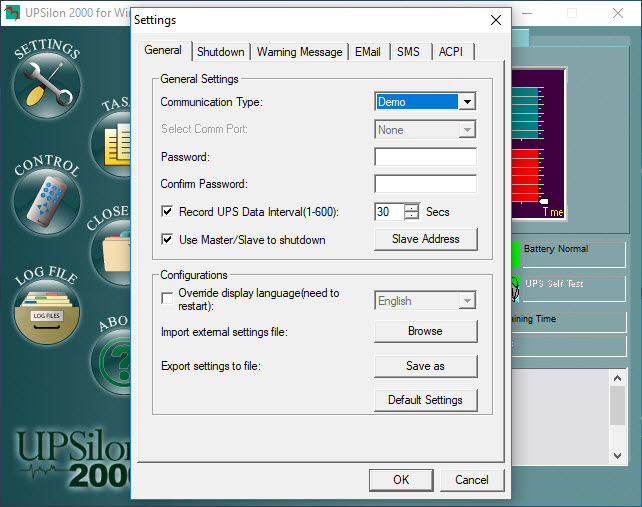642x507 pixels.
Task: Click the Close folder icon in main window
Action: (111, 252)
